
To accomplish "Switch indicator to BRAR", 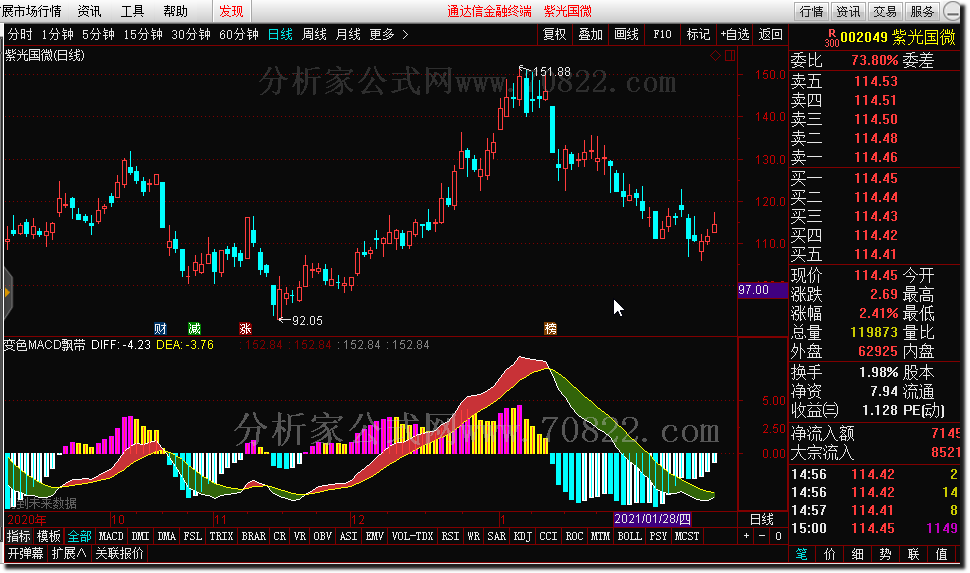I will pyautogui.click(x=254, y=536).
